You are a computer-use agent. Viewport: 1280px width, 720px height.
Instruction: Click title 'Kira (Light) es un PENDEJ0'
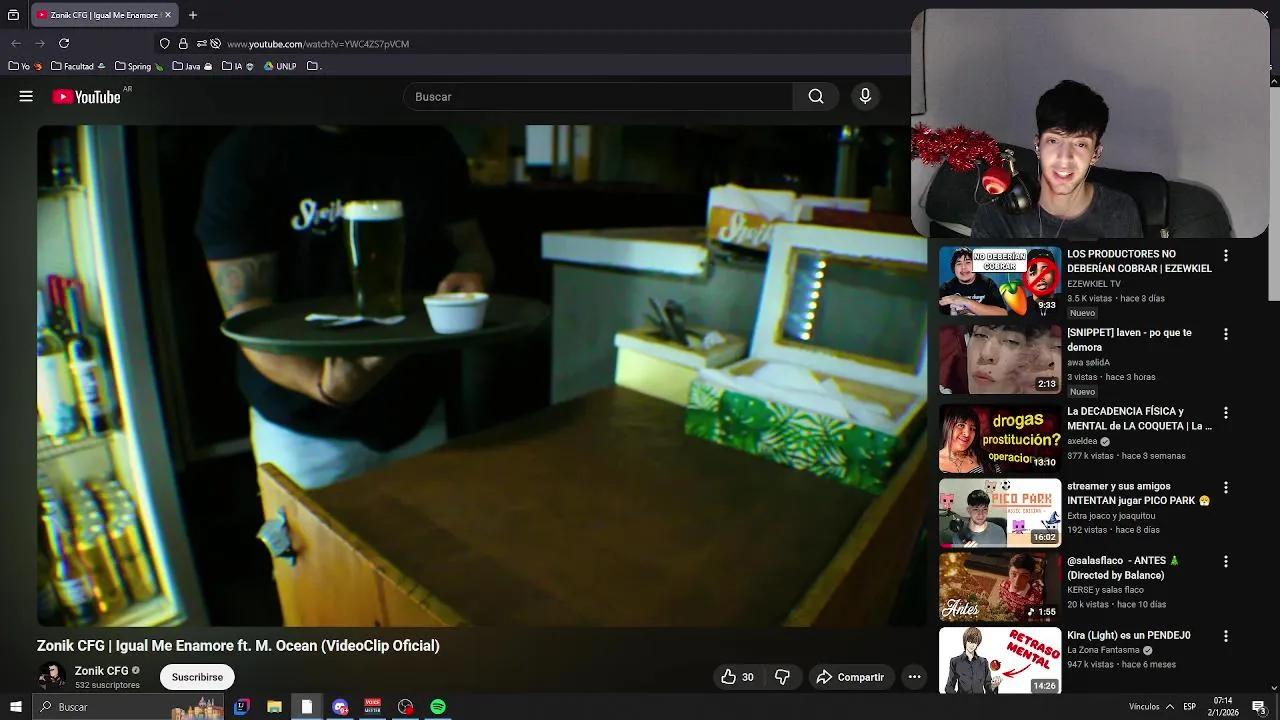click(x=1128, y=635)
